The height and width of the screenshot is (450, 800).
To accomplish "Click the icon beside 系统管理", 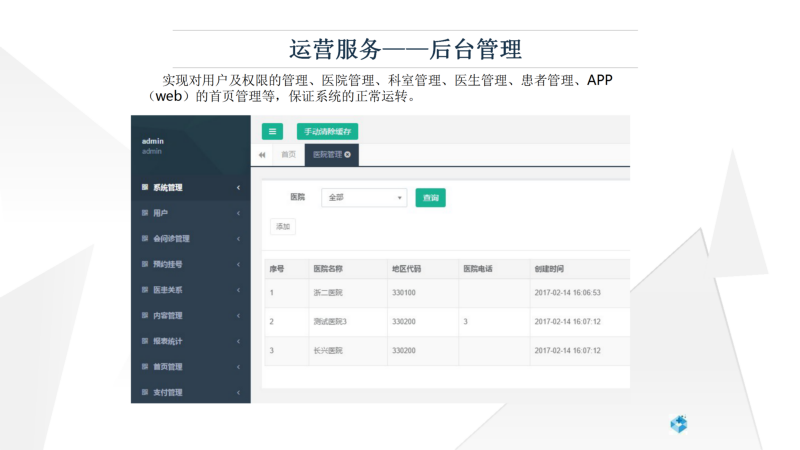I will click(145, 187).
